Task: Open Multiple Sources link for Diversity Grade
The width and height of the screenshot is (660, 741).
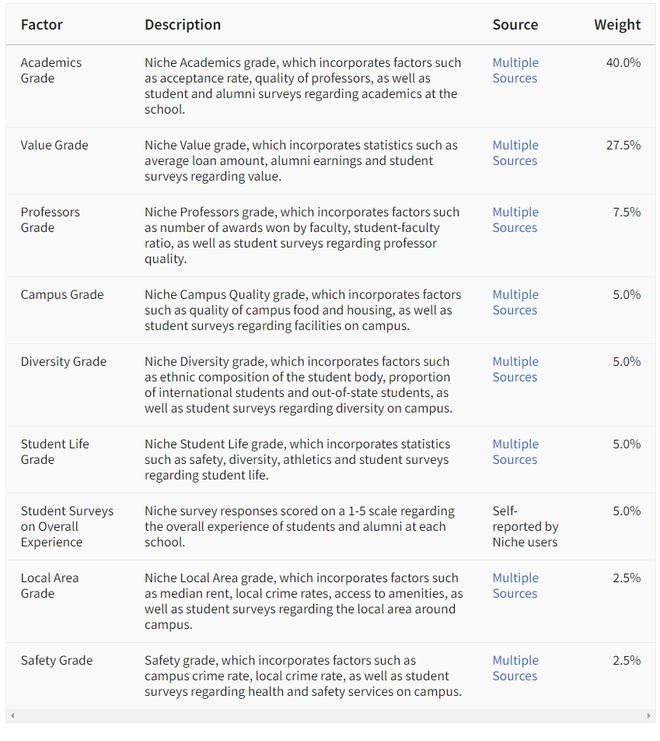Action: 515,369
